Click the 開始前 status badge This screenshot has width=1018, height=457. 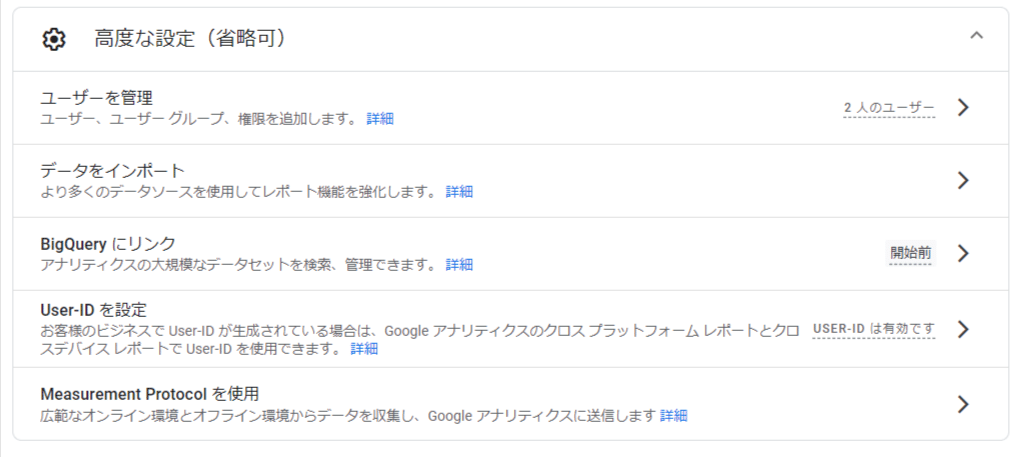(910, 253)
